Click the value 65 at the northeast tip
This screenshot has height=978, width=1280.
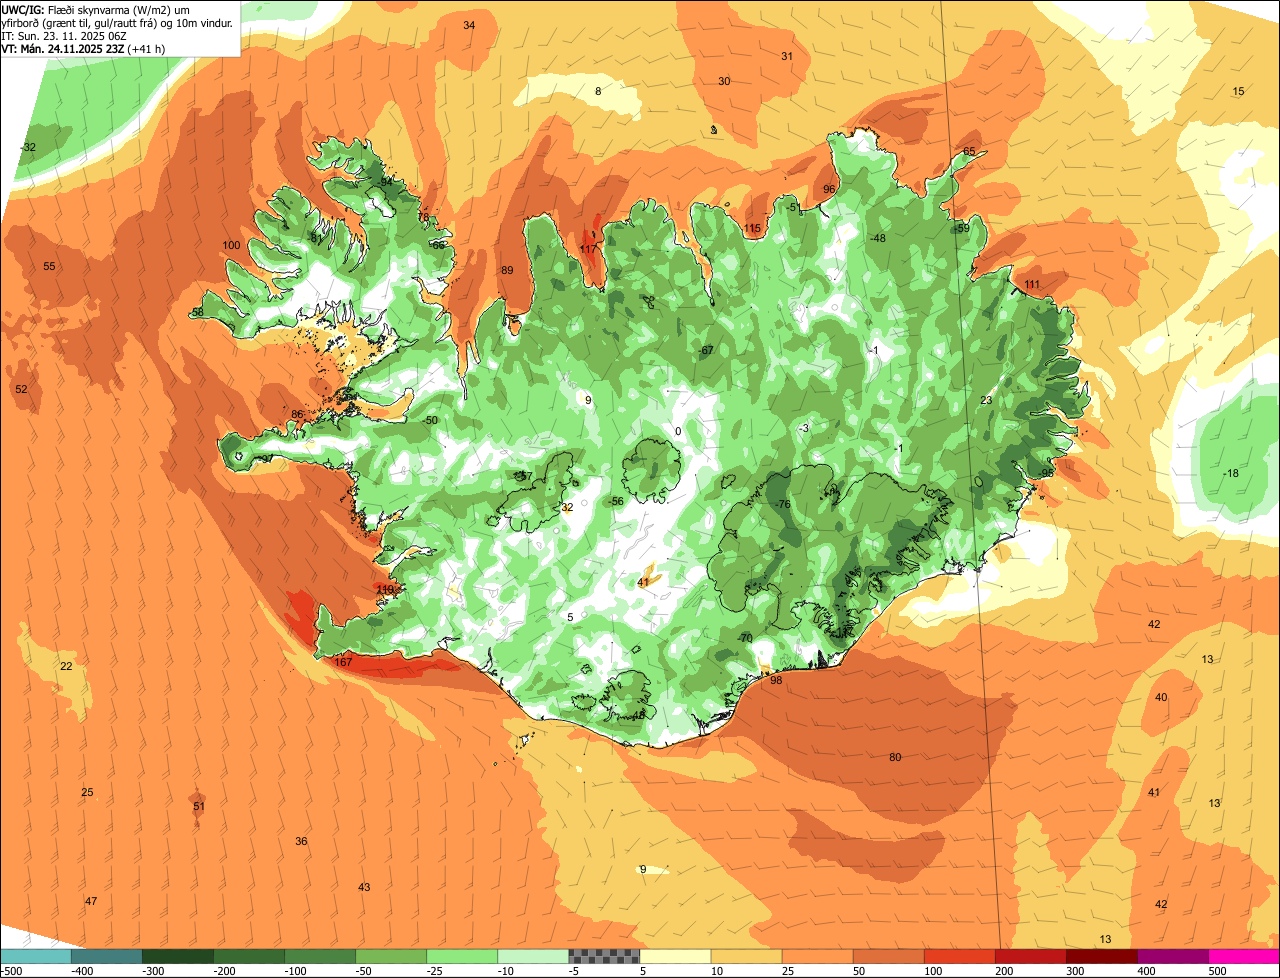[969, 151]
